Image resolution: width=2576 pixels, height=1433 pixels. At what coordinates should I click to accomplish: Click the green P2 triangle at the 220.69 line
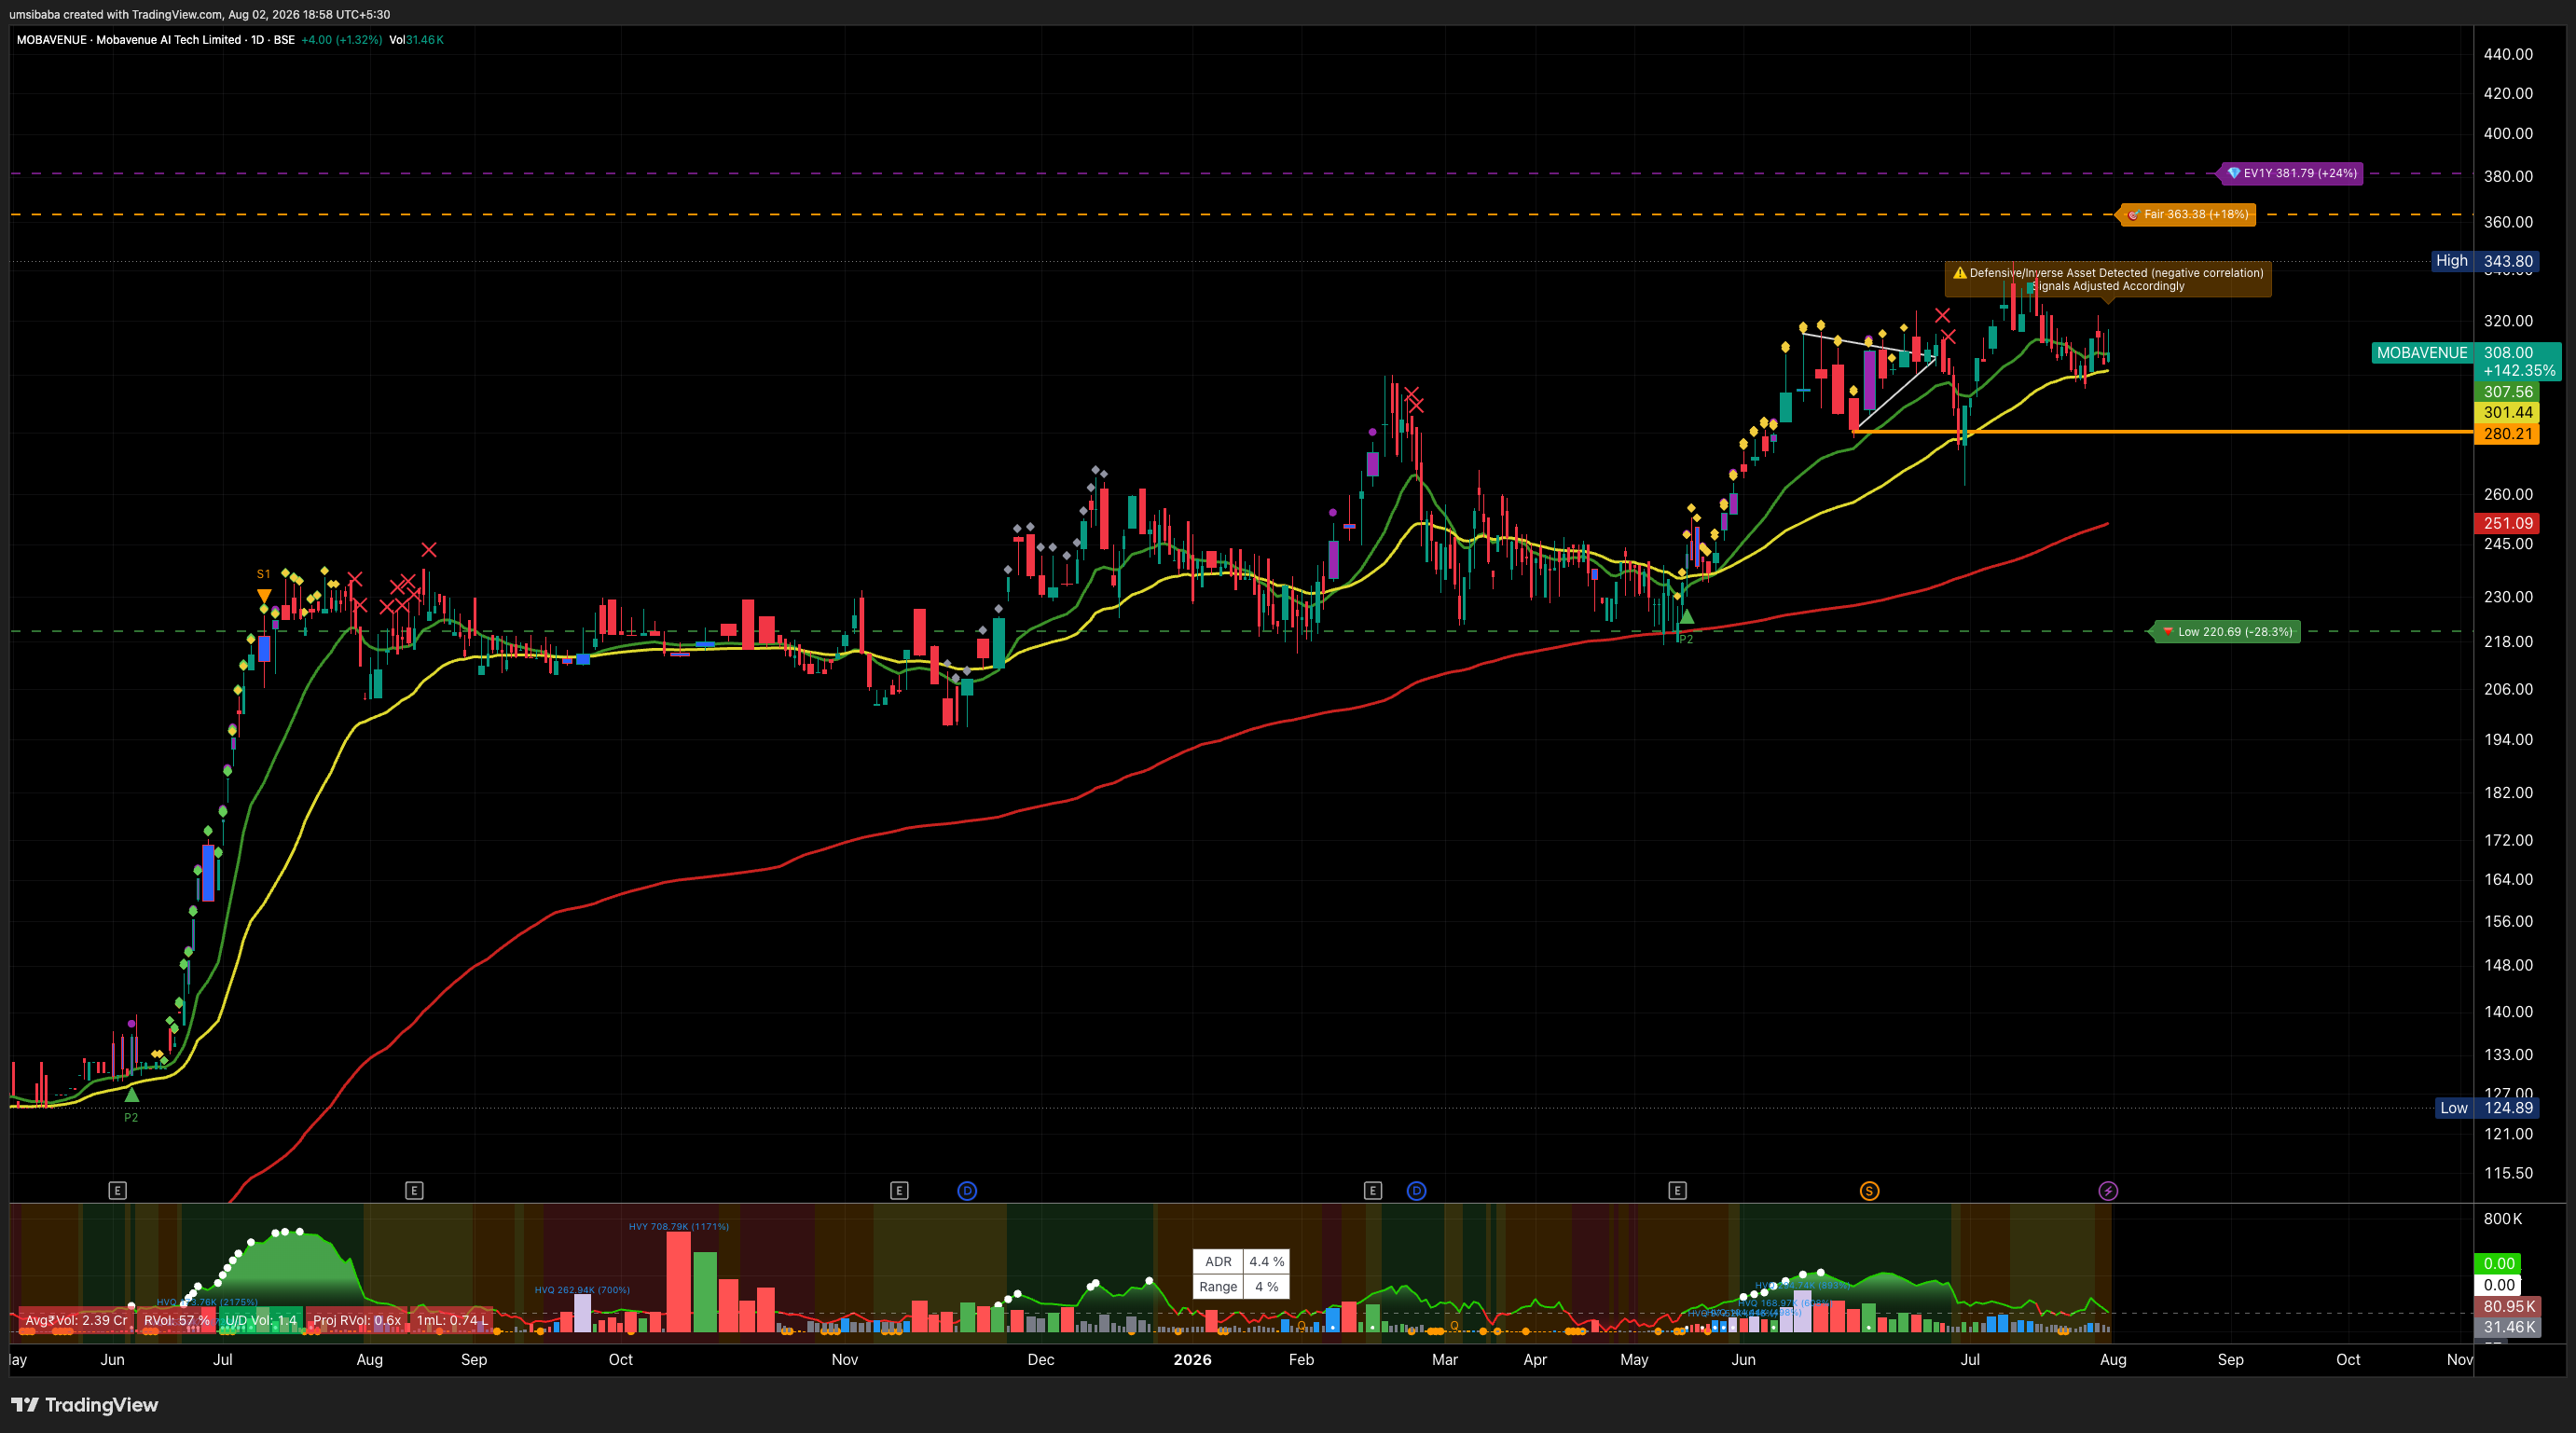(x=1687, y=617)
